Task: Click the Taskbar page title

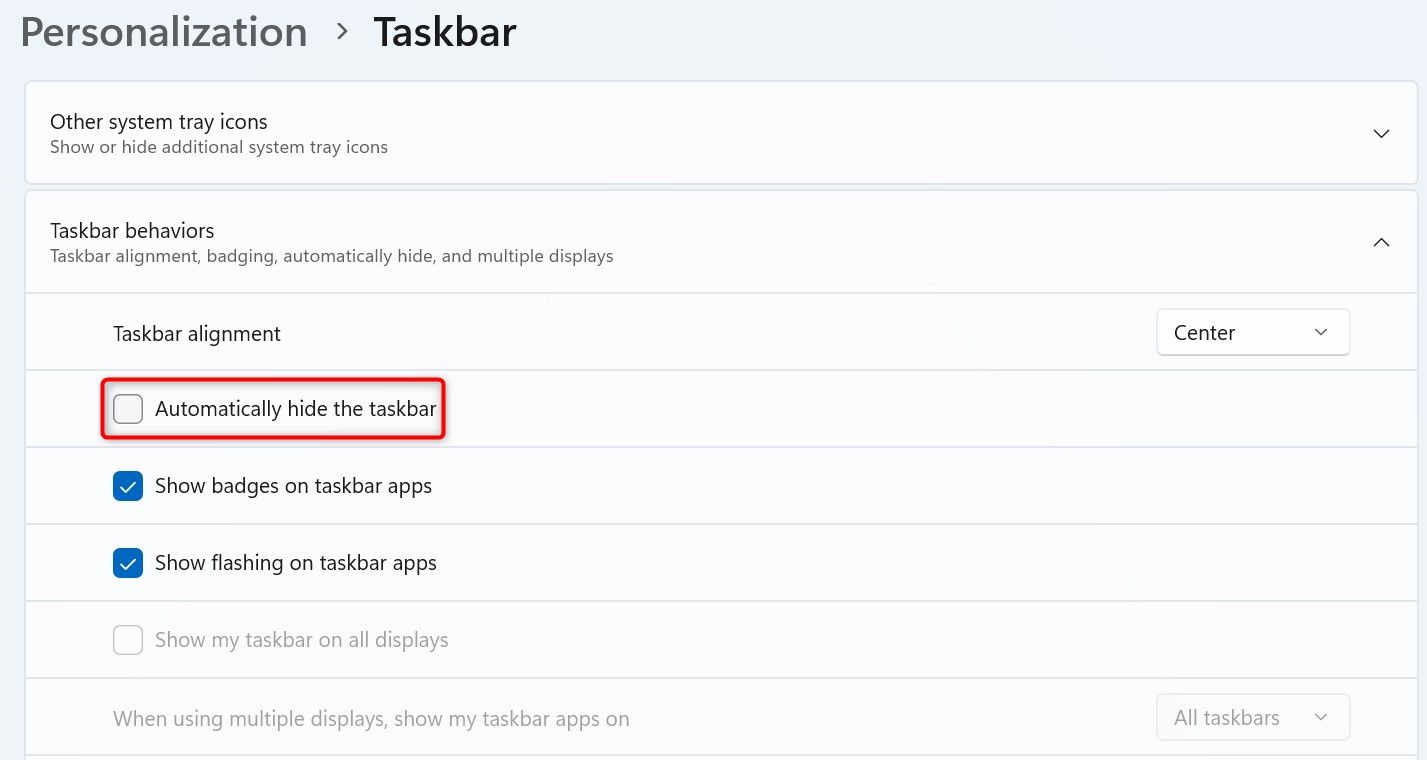Action: click(x=445, y=32)
